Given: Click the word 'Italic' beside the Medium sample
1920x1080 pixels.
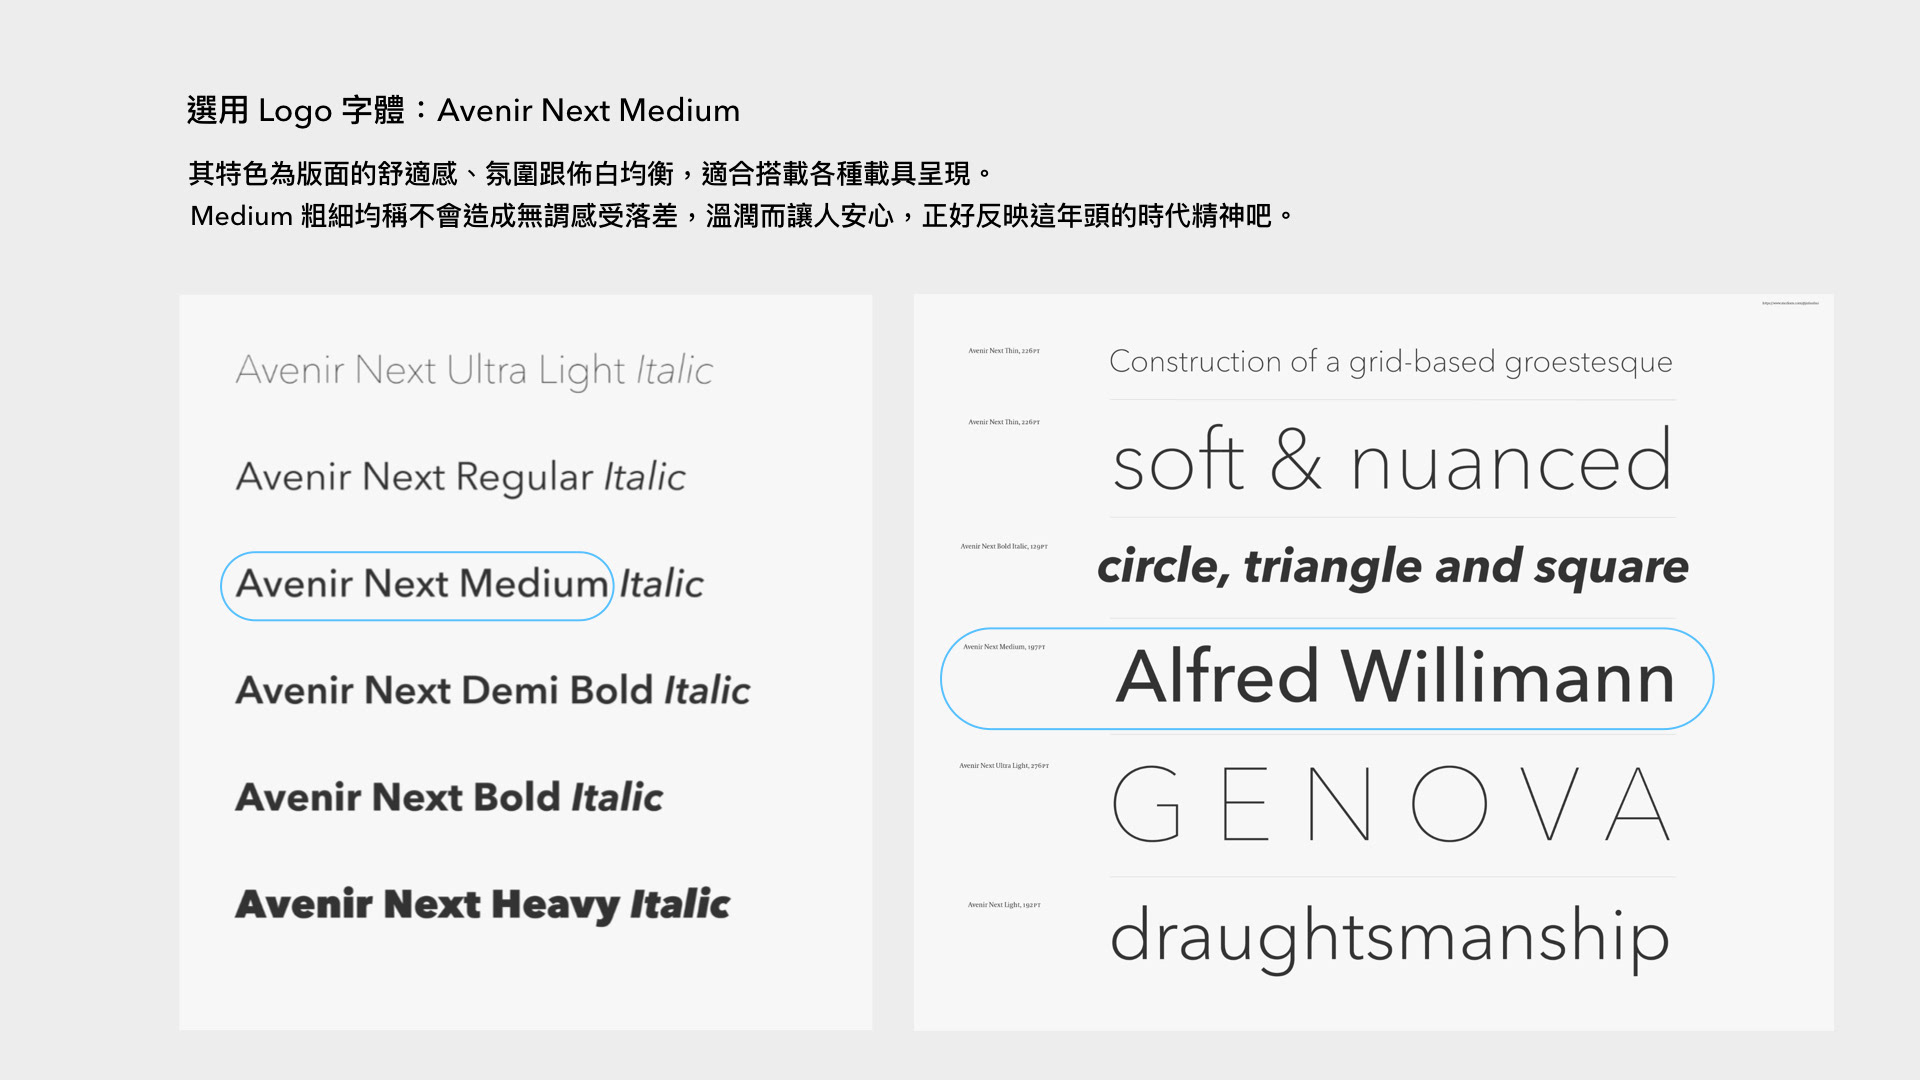Looking at the screenshot, I should (x=661, y=584).
